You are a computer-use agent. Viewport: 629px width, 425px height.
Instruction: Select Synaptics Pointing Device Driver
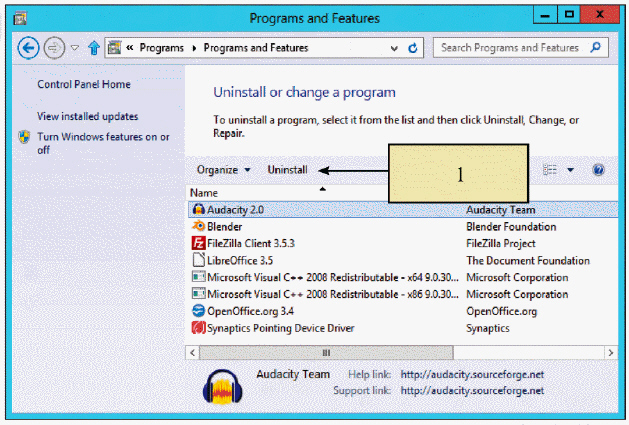pyautogui.click(x=281, y=328)
